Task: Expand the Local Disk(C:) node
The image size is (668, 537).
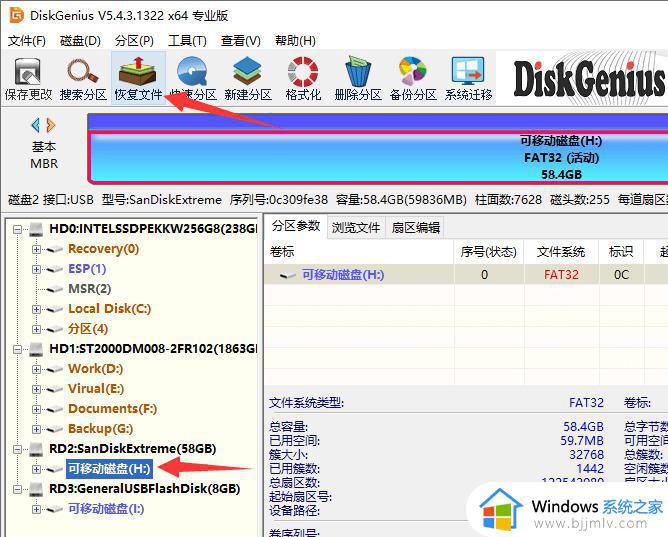Action: (x=36, y=309)
